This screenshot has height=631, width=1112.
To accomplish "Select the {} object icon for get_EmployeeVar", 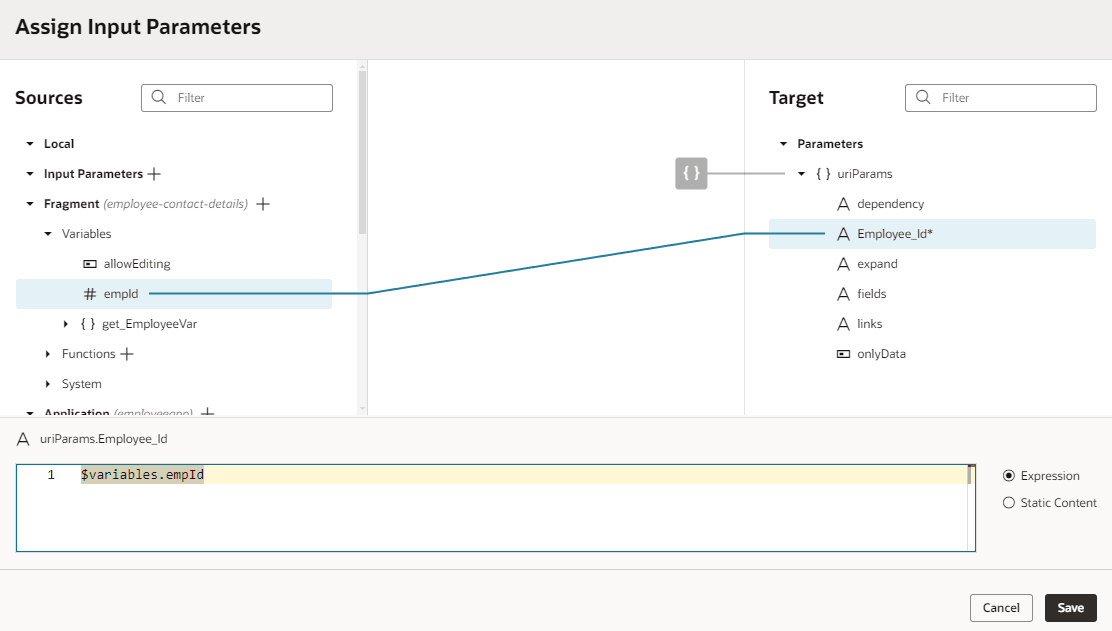I will point(87,323).
